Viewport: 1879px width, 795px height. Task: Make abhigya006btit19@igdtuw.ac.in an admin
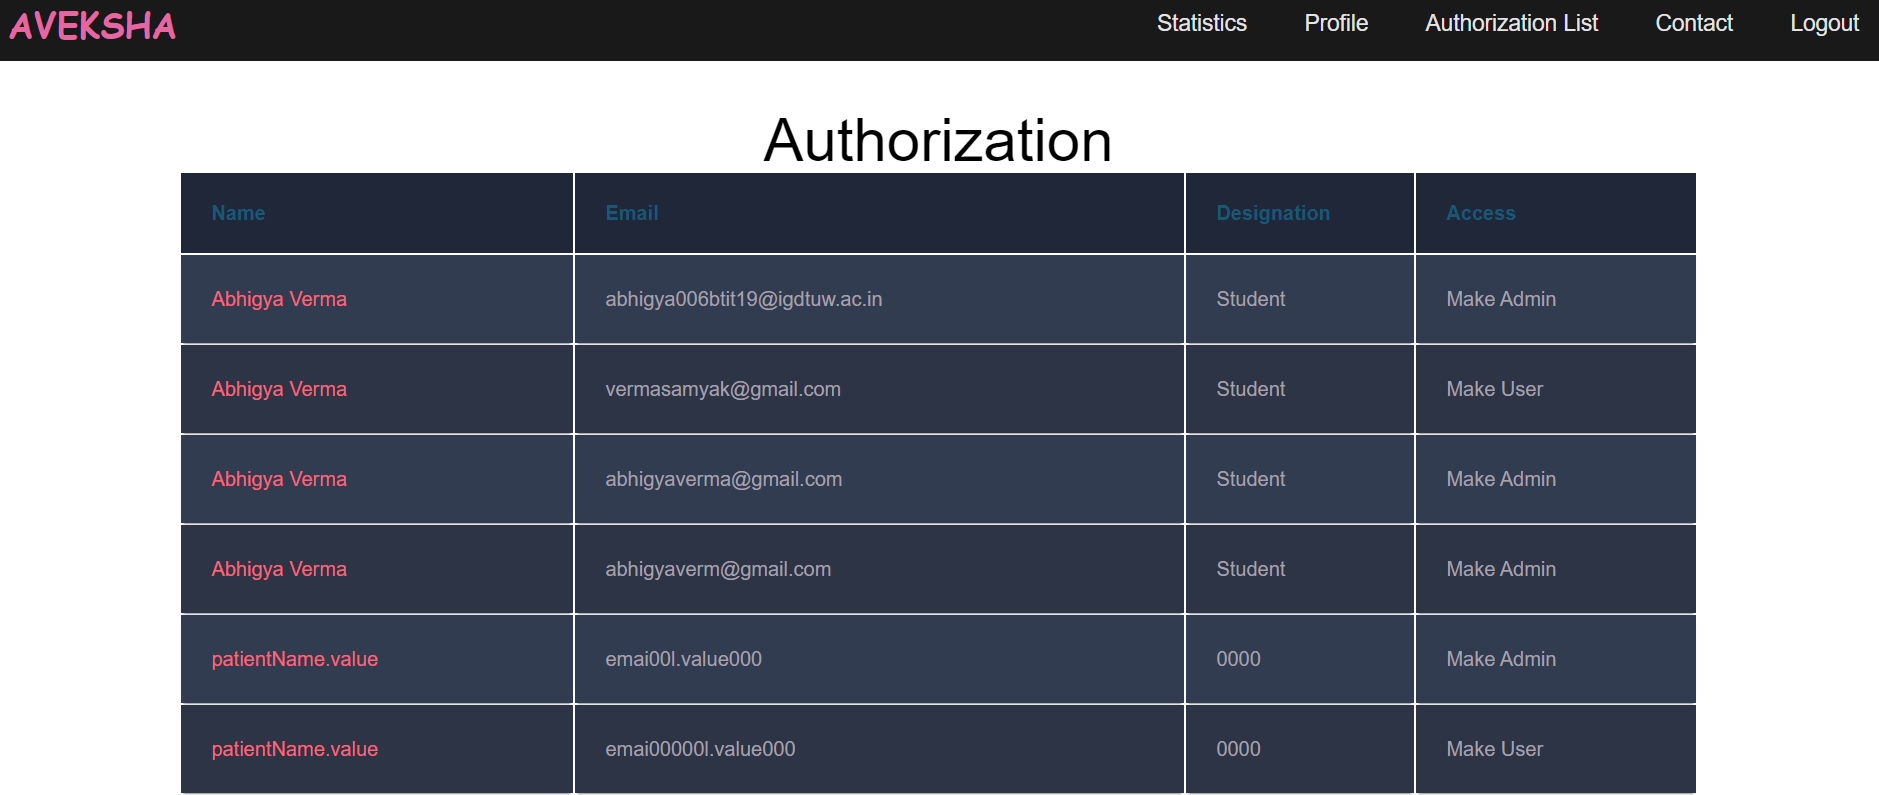[x=1500, y=299]
